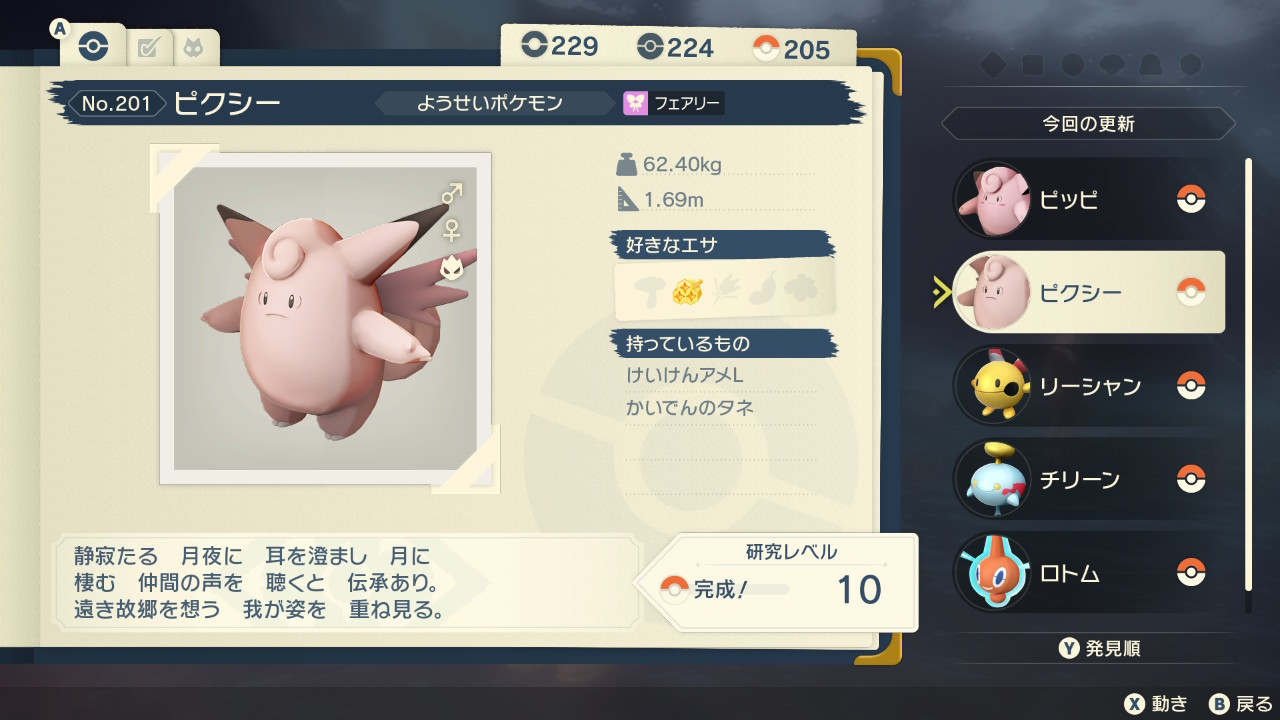Image resolution: width=1280 pixels, height=720 pixels.
Task: Click the height ruler icon beside 1.69m
Action: click(x=627, y=198)
